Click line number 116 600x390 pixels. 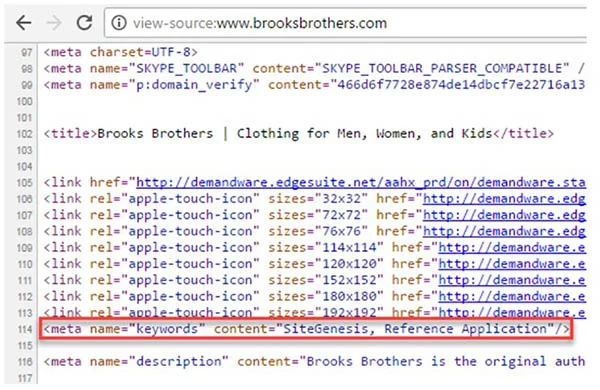pos(24,362)
